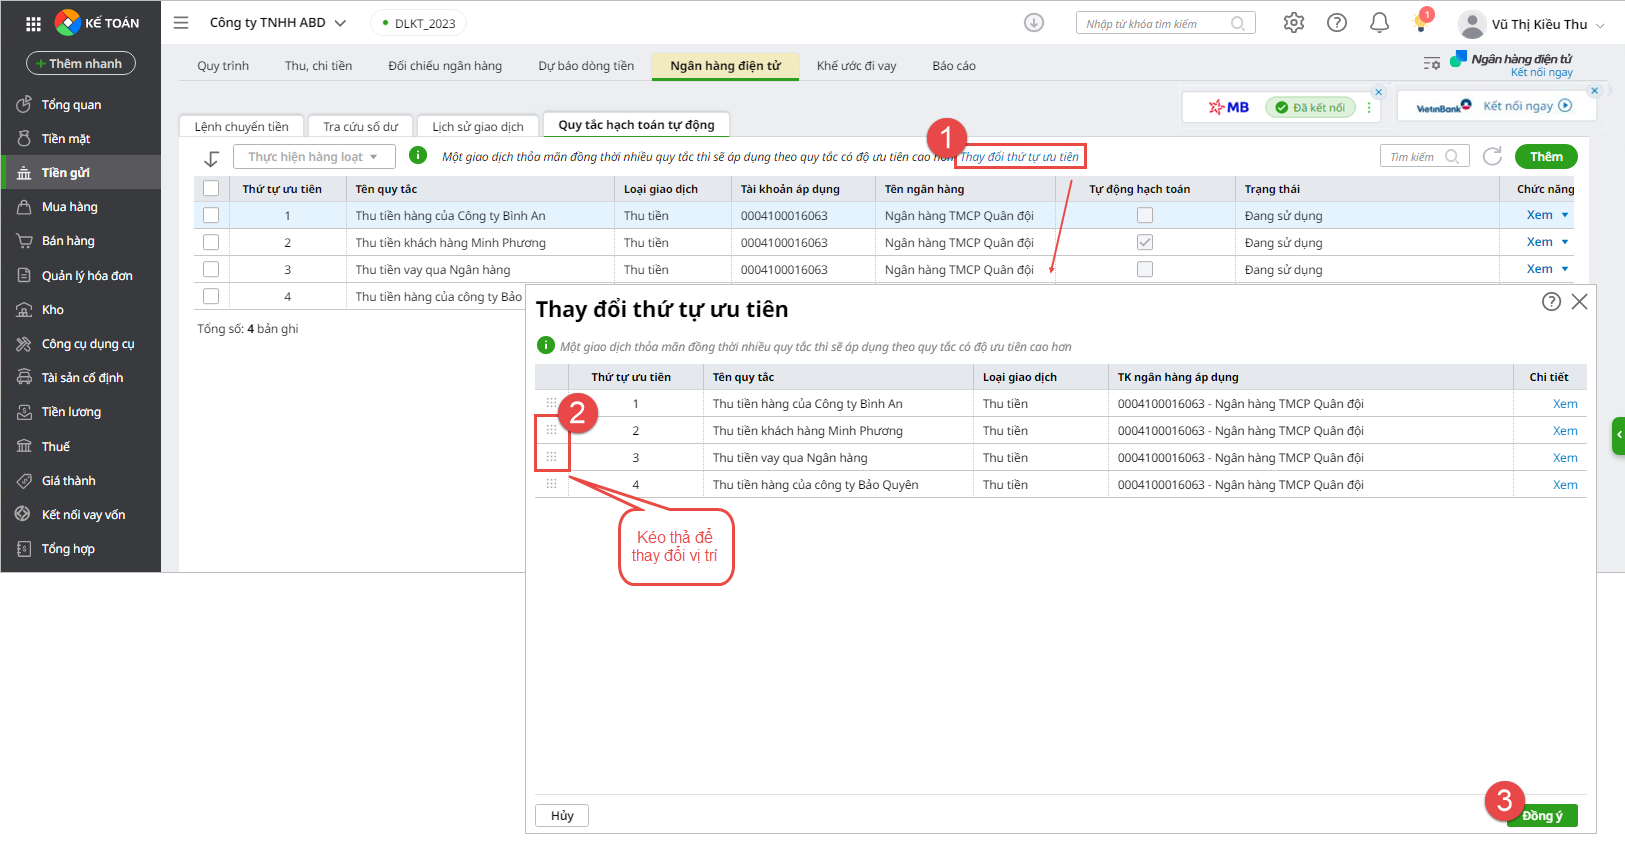1625x844 pixels.
Task: Open help icon in priority dialog
Action: [x=1551, y=301]
